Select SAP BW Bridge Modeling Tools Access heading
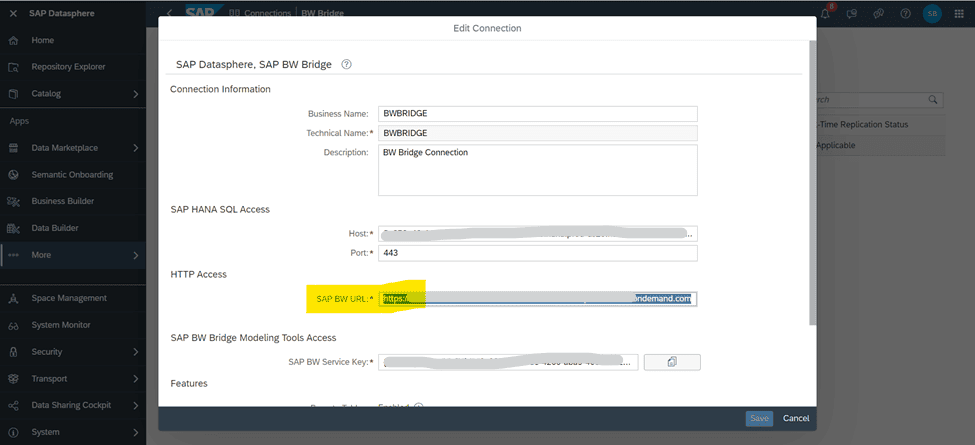Image resolution: width=975 pixels, height=445 pixels. coord(253,337)
